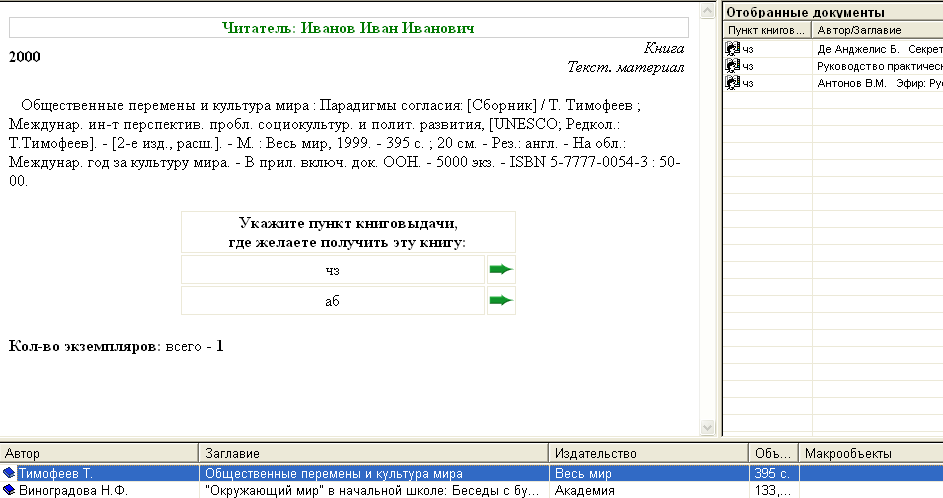Image resolution: width=943 pixels, height=498 pixels.
Task: Click the 395 с. volume cell
Action: click(x=772, y=473)
